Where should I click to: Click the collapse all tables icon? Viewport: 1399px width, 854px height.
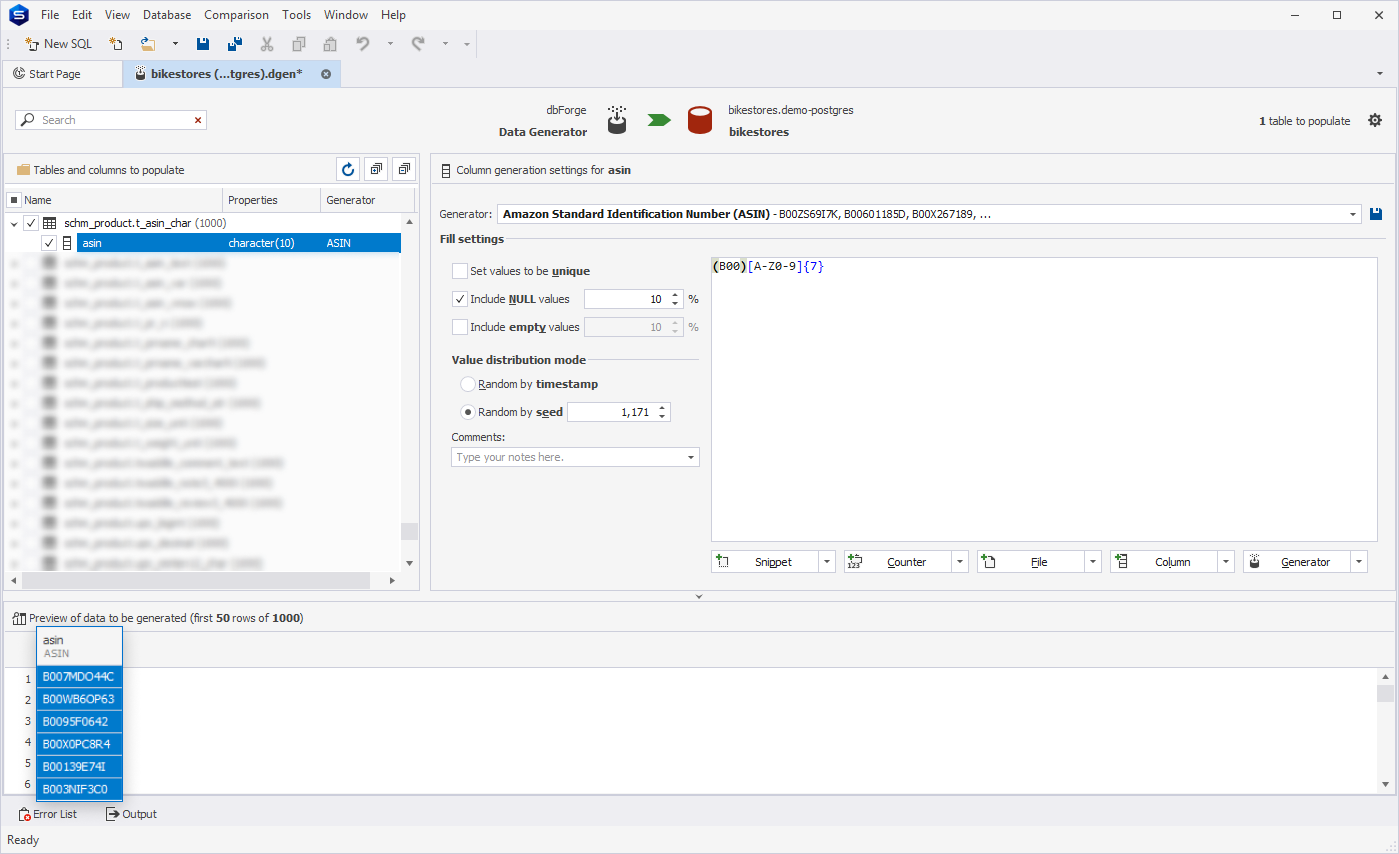pos(404,170)
